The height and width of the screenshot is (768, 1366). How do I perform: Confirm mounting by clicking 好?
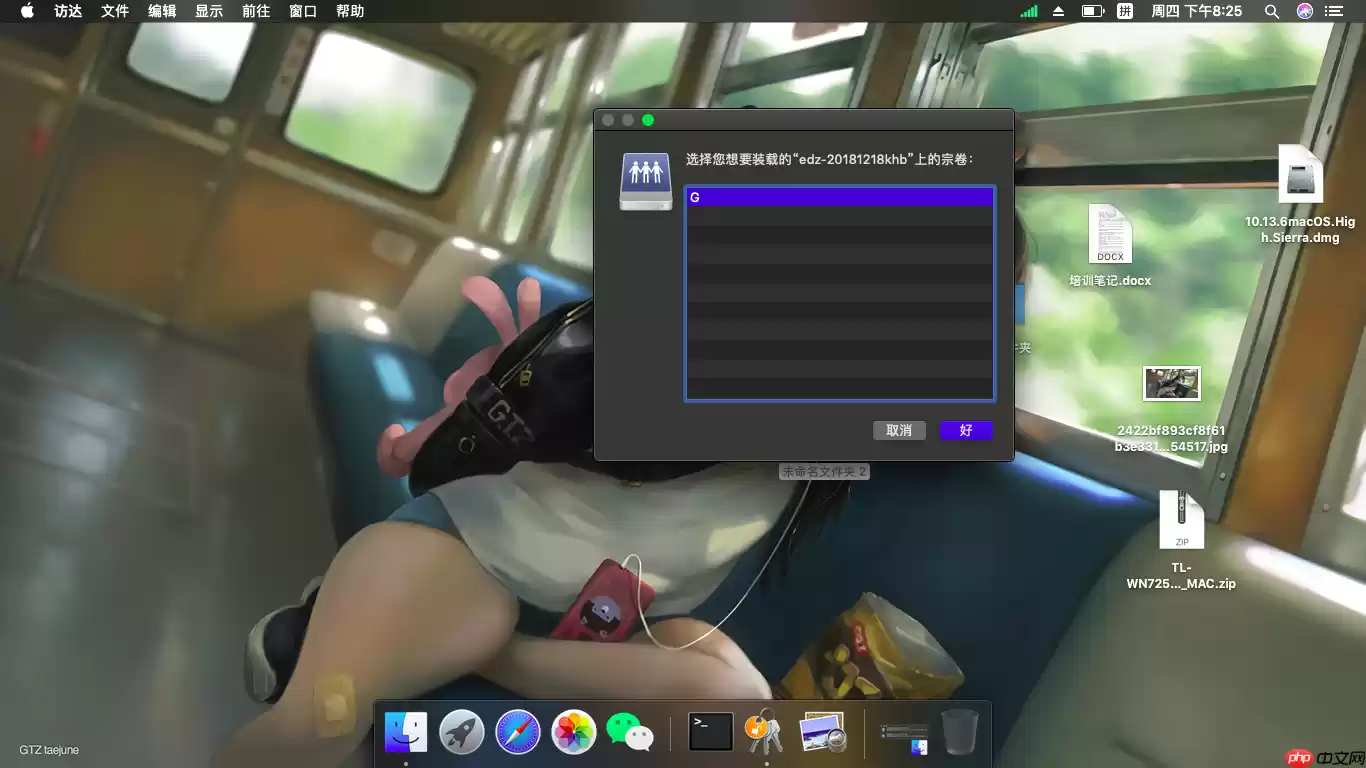coord(965,430)
